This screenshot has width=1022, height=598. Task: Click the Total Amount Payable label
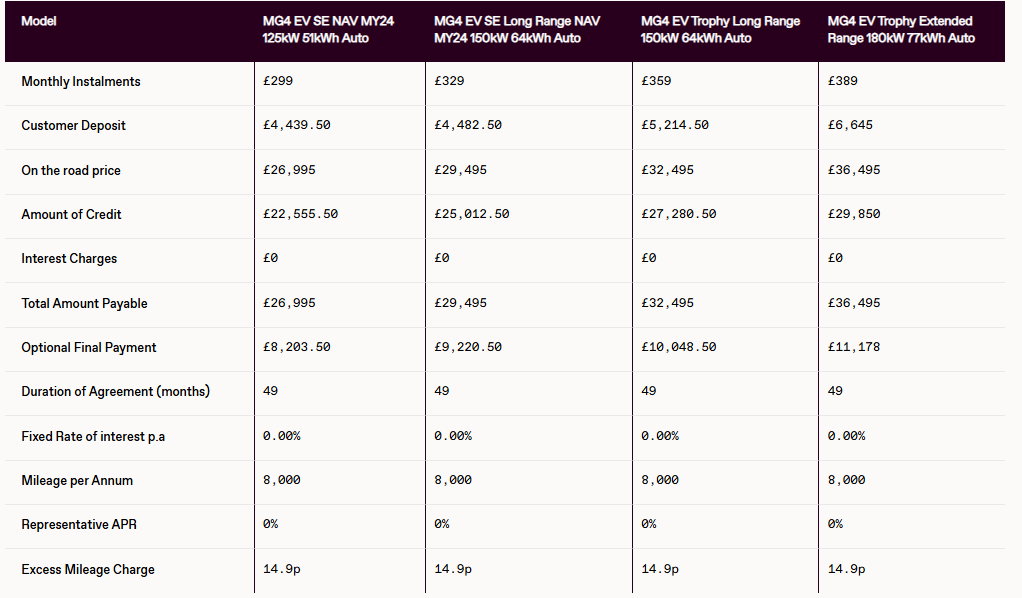coord(84,303)
